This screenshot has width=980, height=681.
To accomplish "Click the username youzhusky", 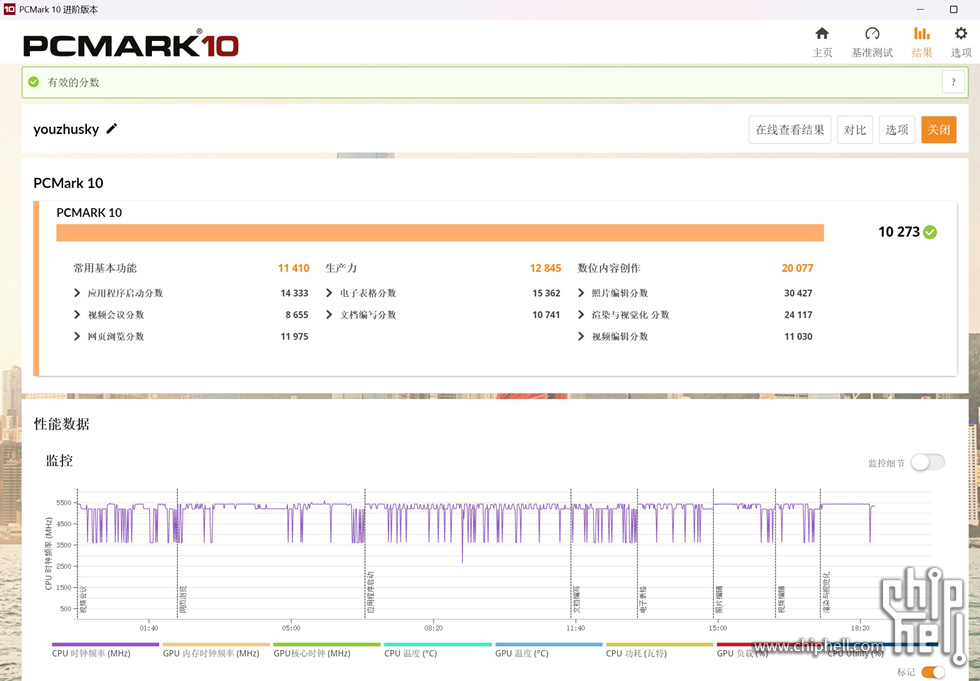I will pyautogui.click(x=66, y=129).
